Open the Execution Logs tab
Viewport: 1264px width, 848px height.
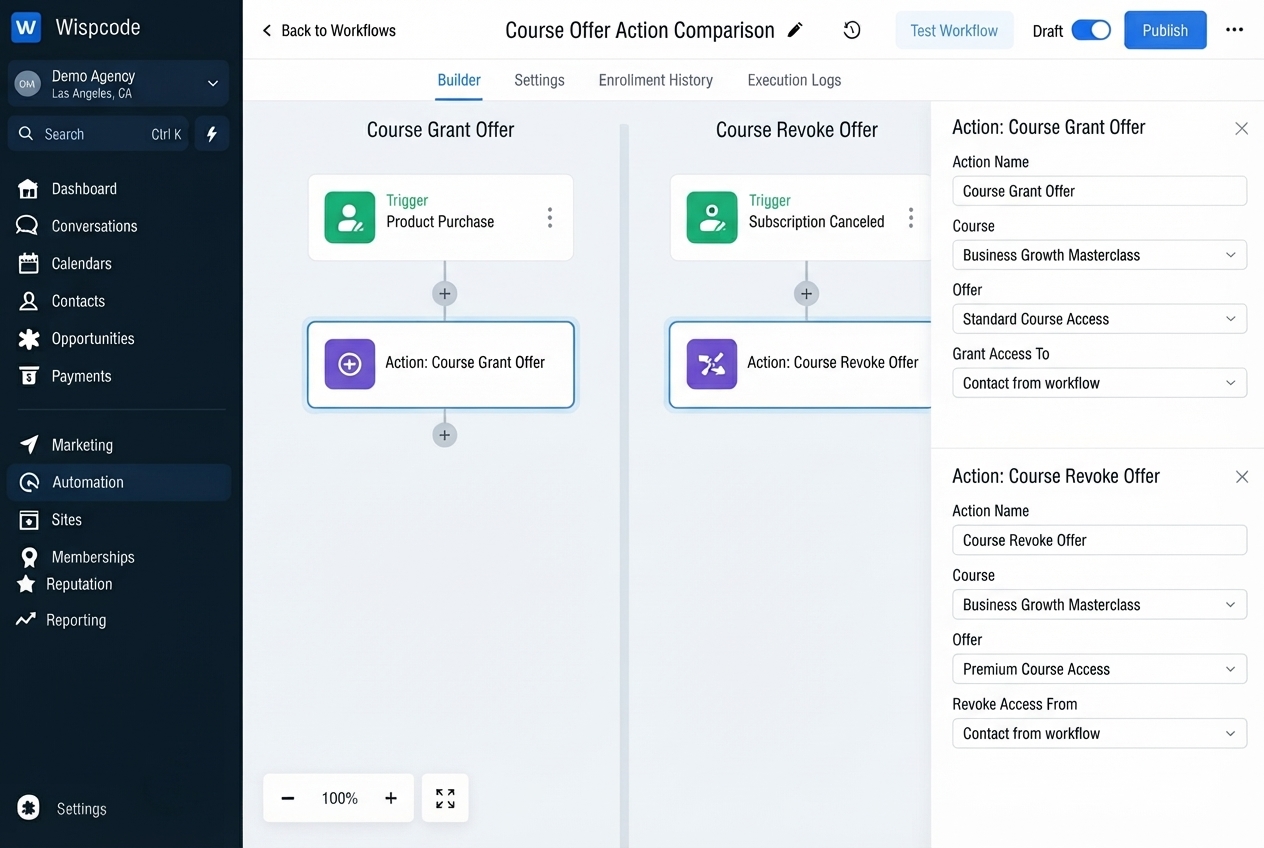coord(794,80)
